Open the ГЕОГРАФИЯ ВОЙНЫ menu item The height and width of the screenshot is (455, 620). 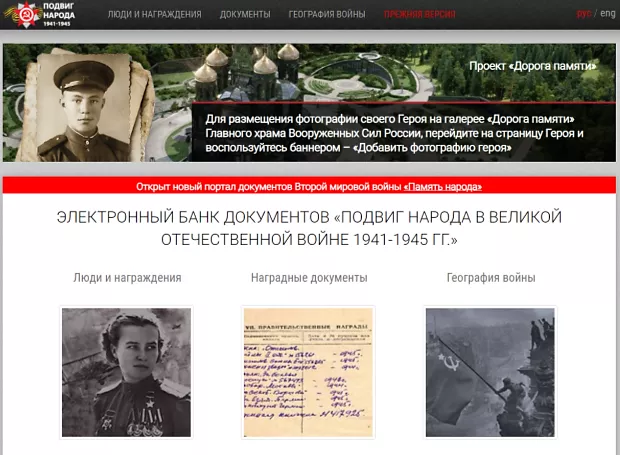point(327,15)
